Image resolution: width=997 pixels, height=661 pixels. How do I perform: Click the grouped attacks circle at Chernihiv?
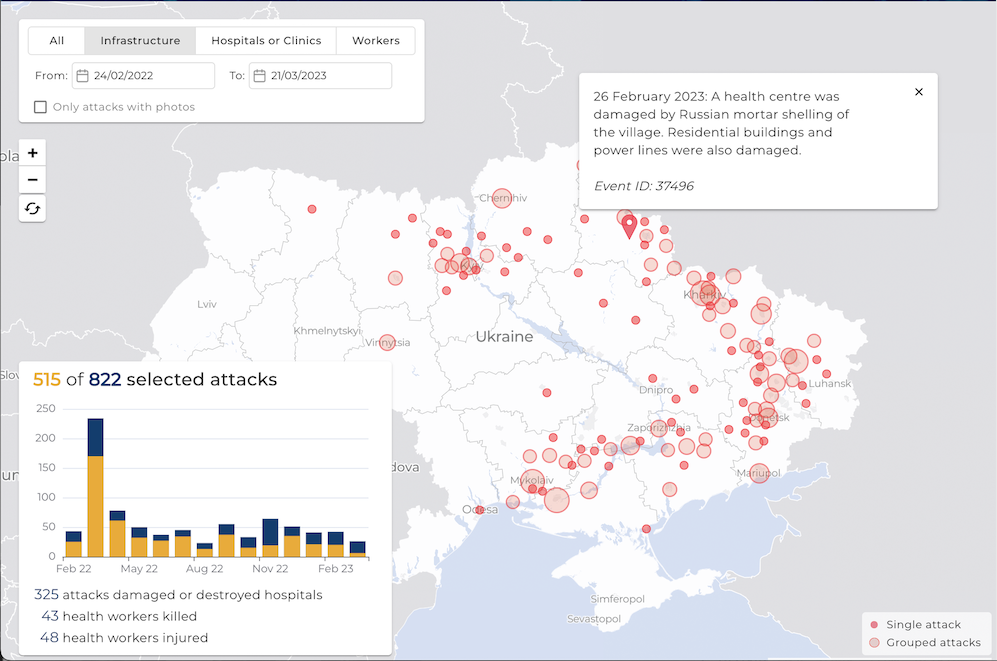502,199
